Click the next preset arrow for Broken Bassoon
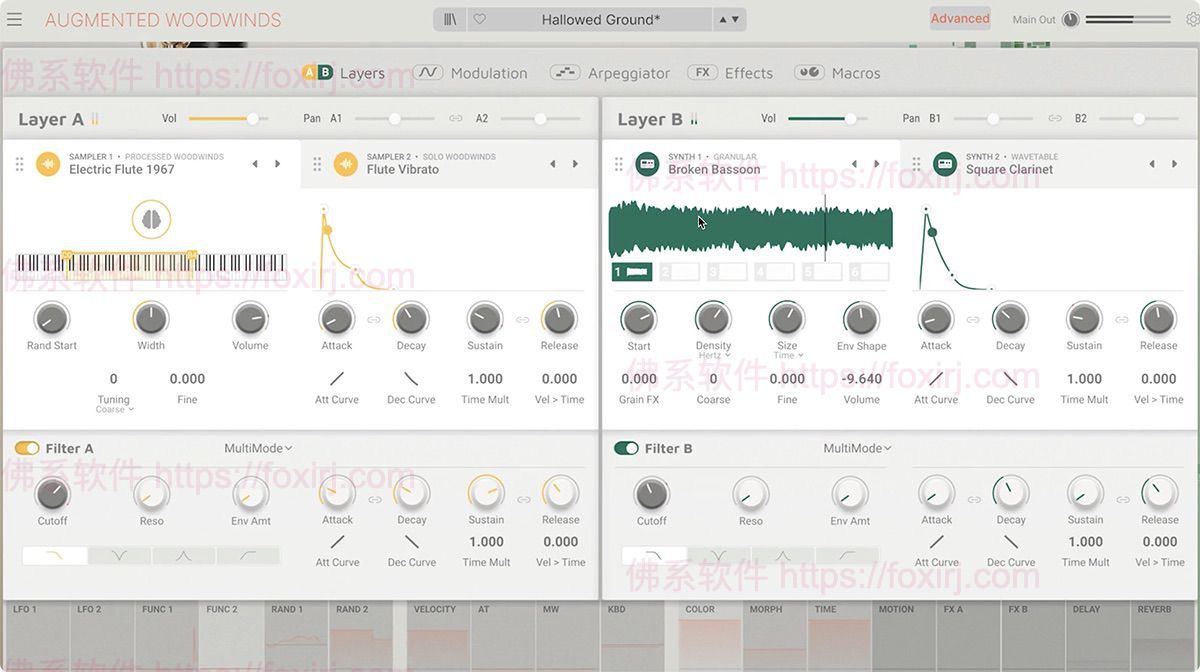 click(876, 163)
